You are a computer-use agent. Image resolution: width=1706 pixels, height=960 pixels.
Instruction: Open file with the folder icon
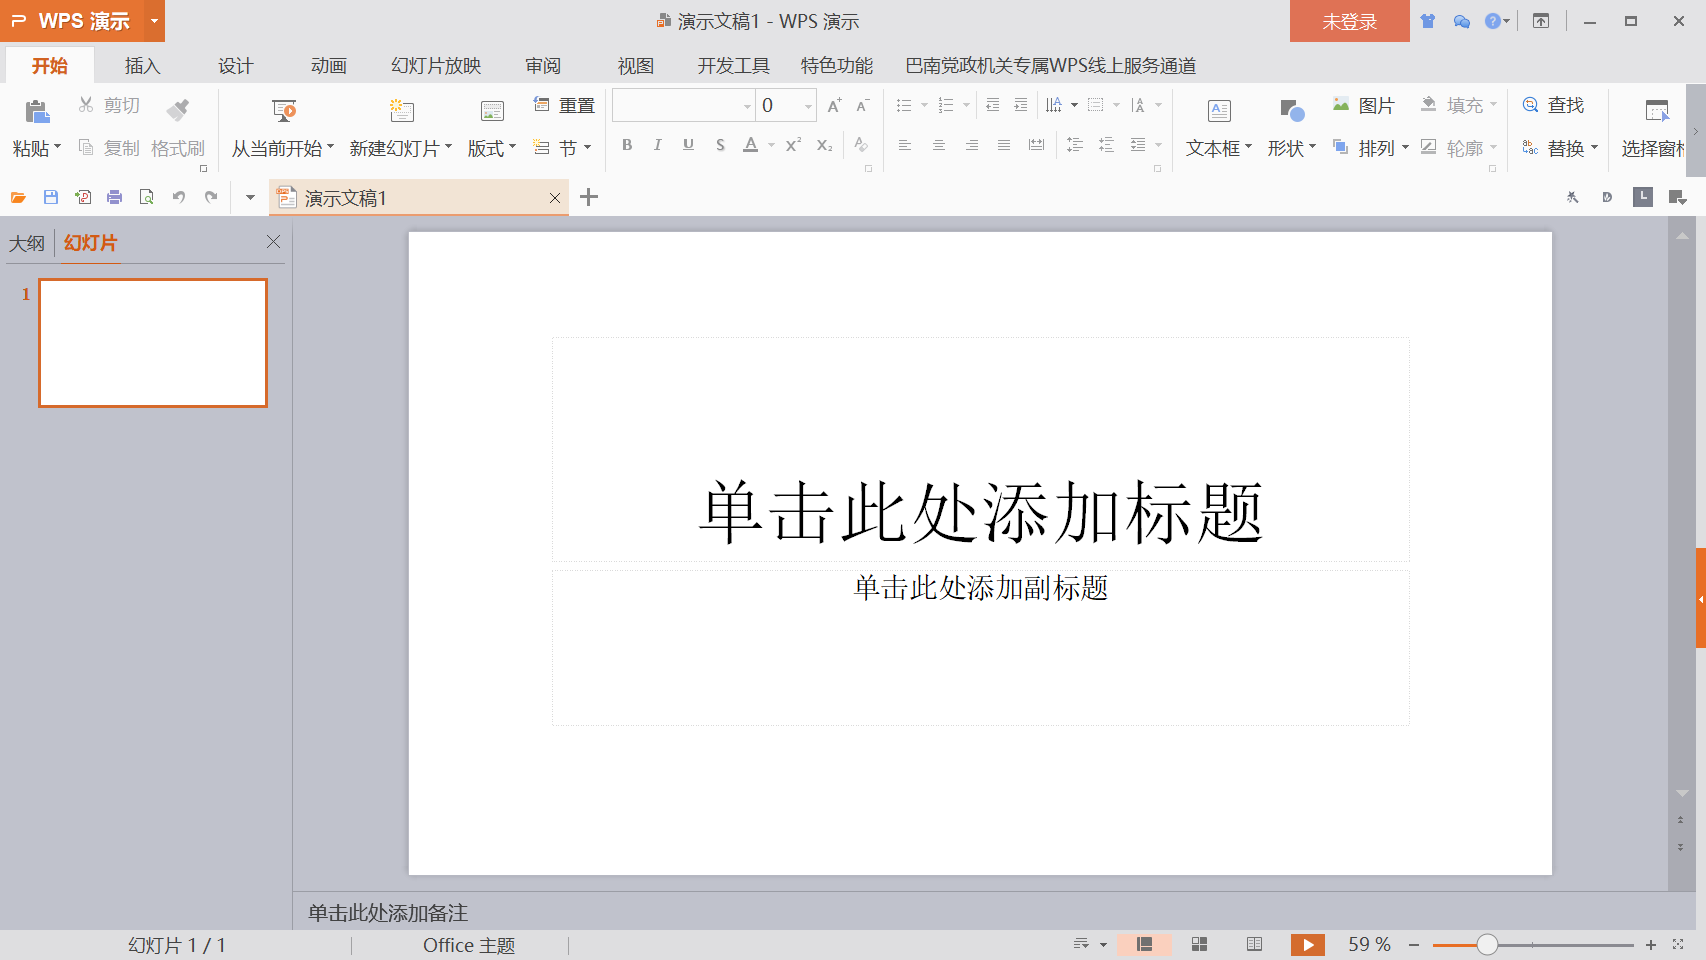(x=18, y=198)
